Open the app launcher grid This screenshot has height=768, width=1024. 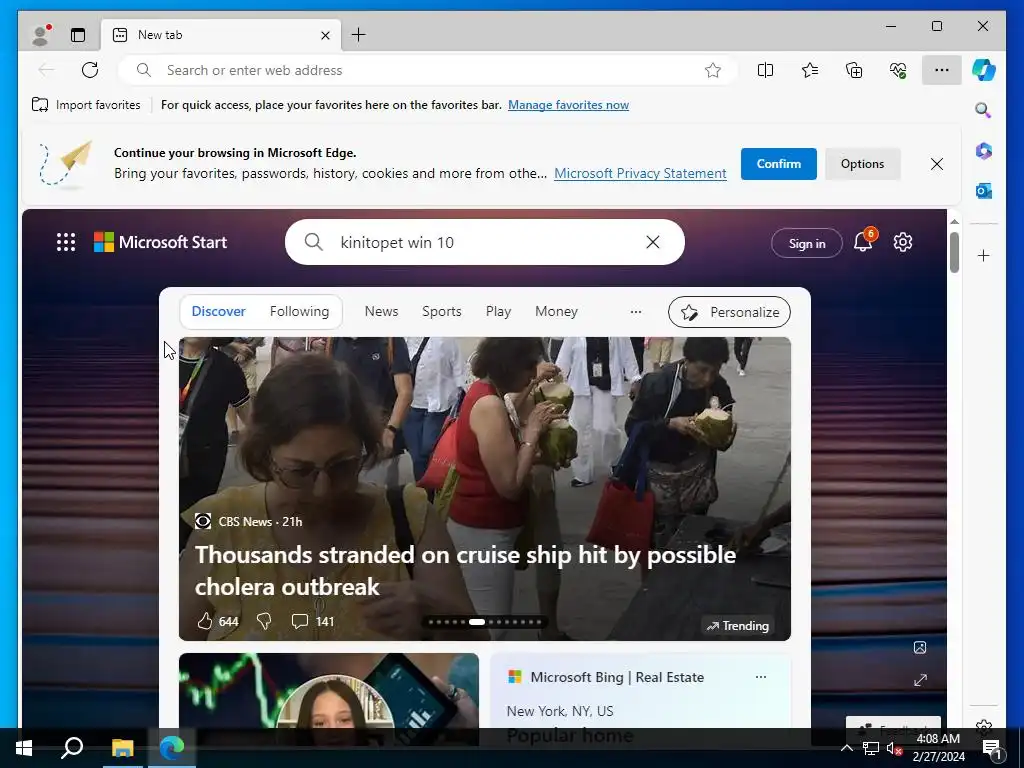click(66, 242)
